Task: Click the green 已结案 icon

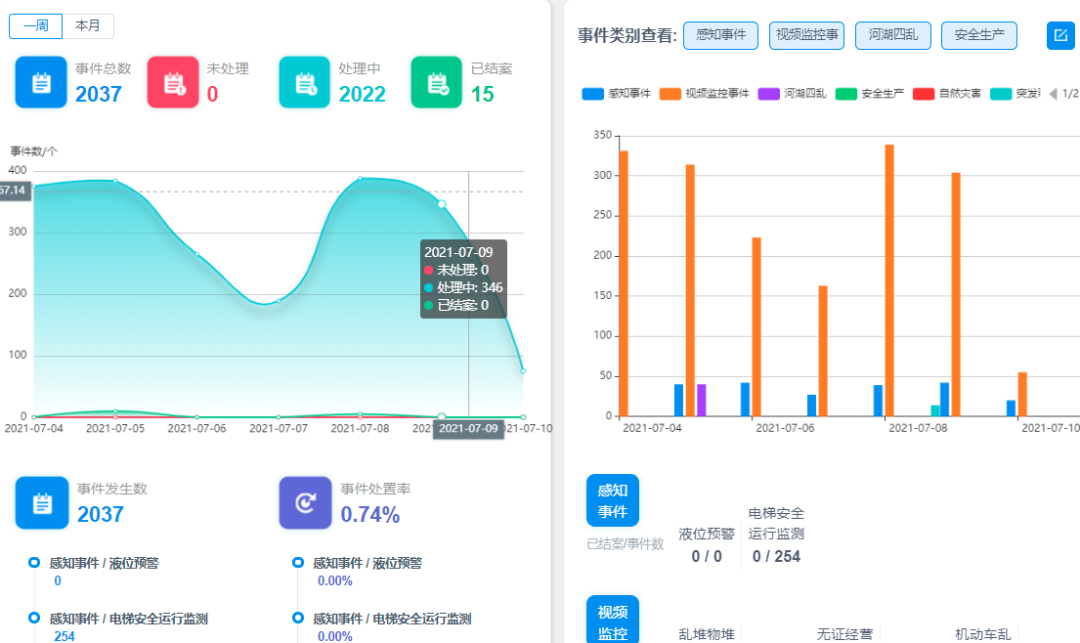Action: click(x=437, y=83)
